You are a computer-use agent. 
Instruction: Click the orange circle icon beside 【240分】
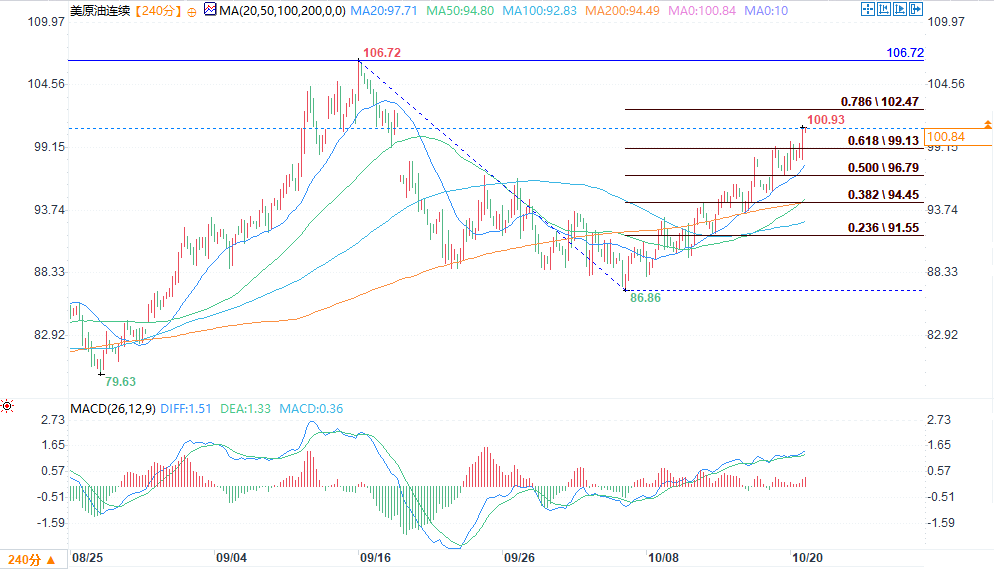click(191, 11)
